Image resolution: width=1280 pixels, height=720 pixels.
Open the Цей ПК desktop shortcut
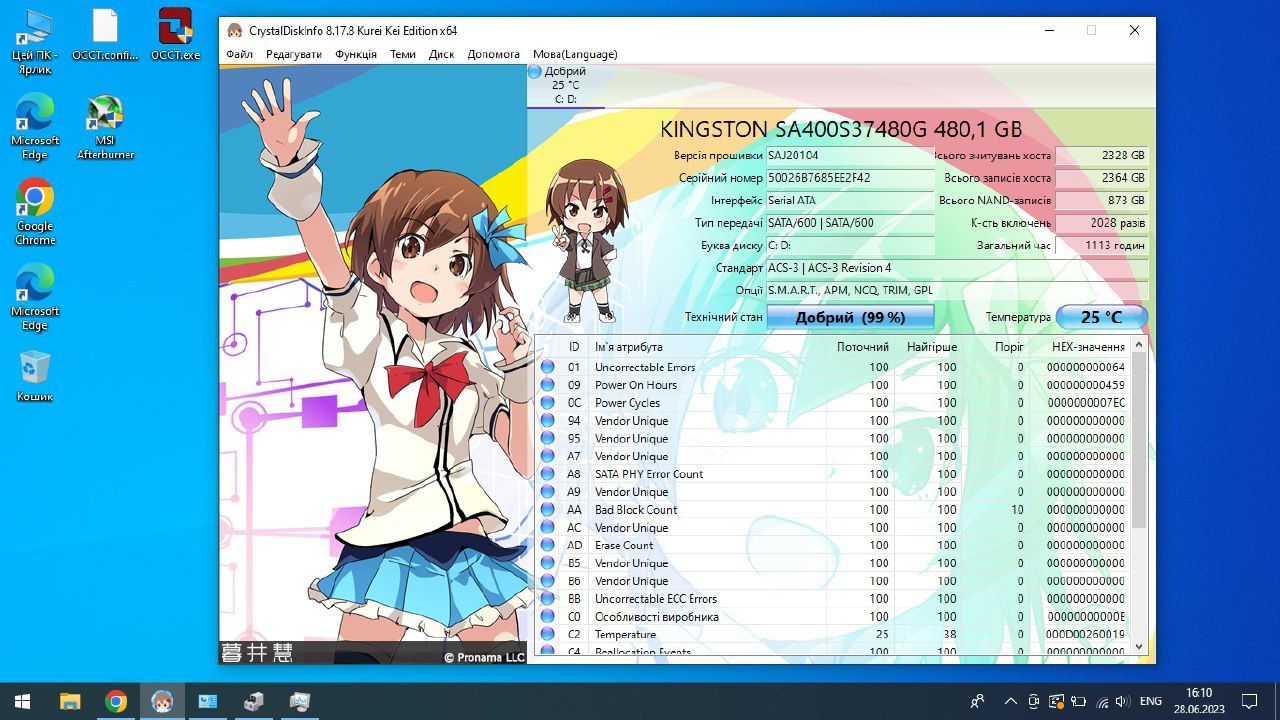pos(35,41)
